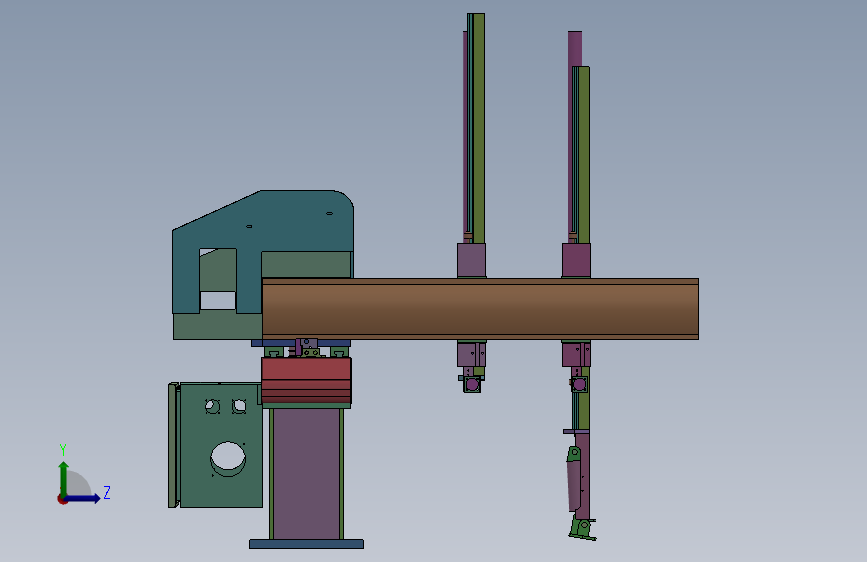Select the long brown horizontal beam
867x562 pixels.
480,309
